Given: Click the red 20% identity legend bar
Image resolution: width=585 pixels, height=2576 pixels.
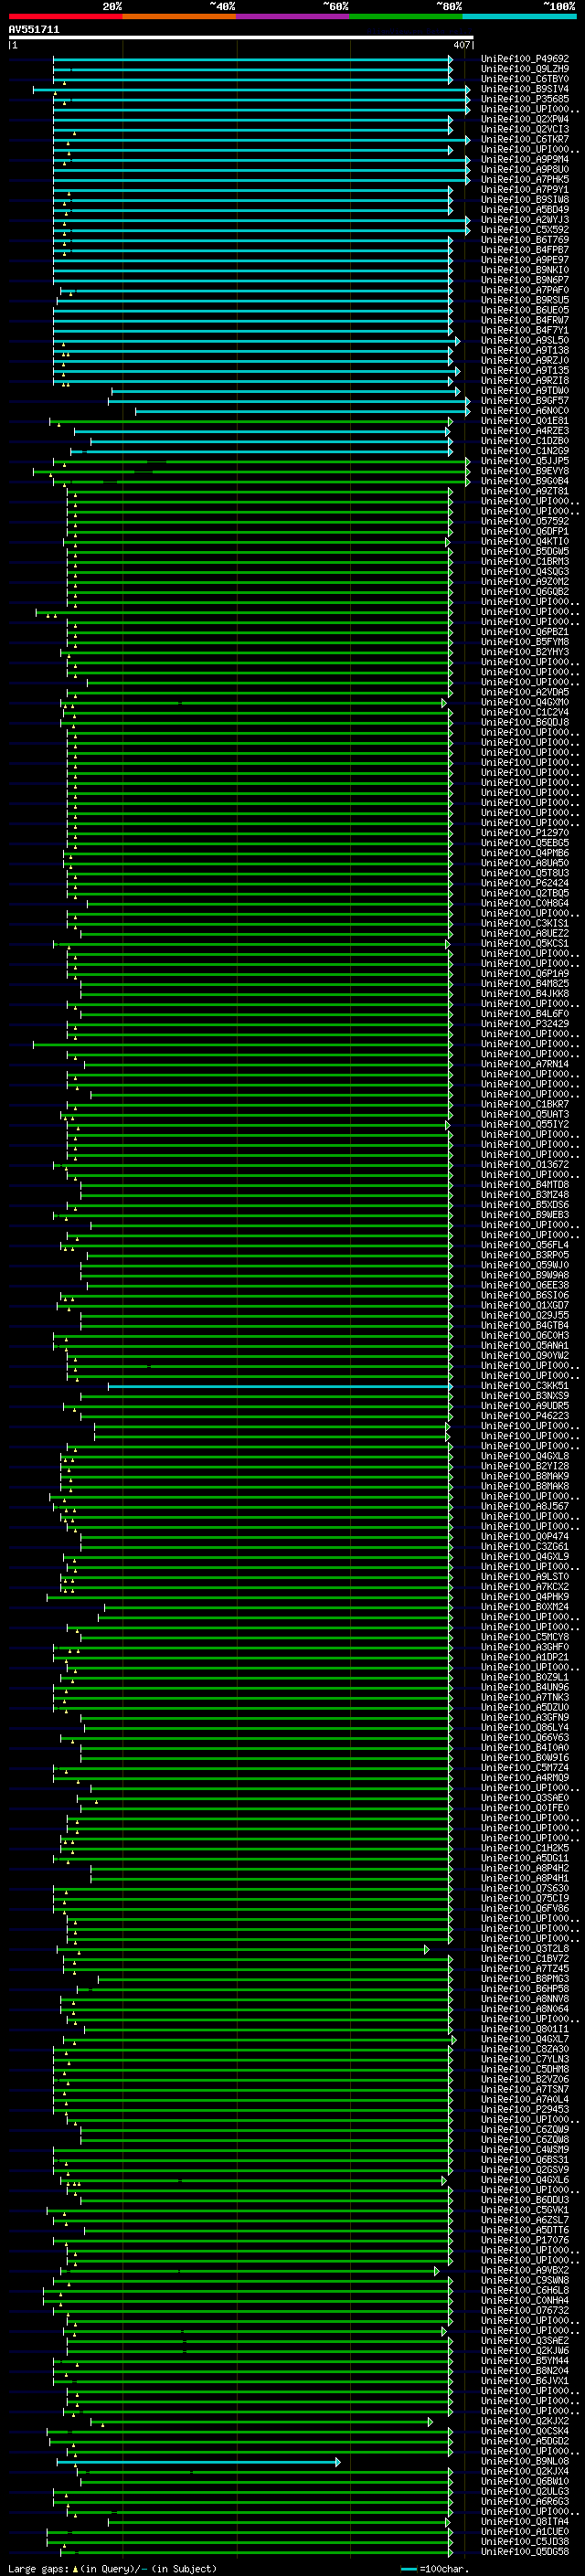Looking at the screenshot, I should tap(65, 16).
